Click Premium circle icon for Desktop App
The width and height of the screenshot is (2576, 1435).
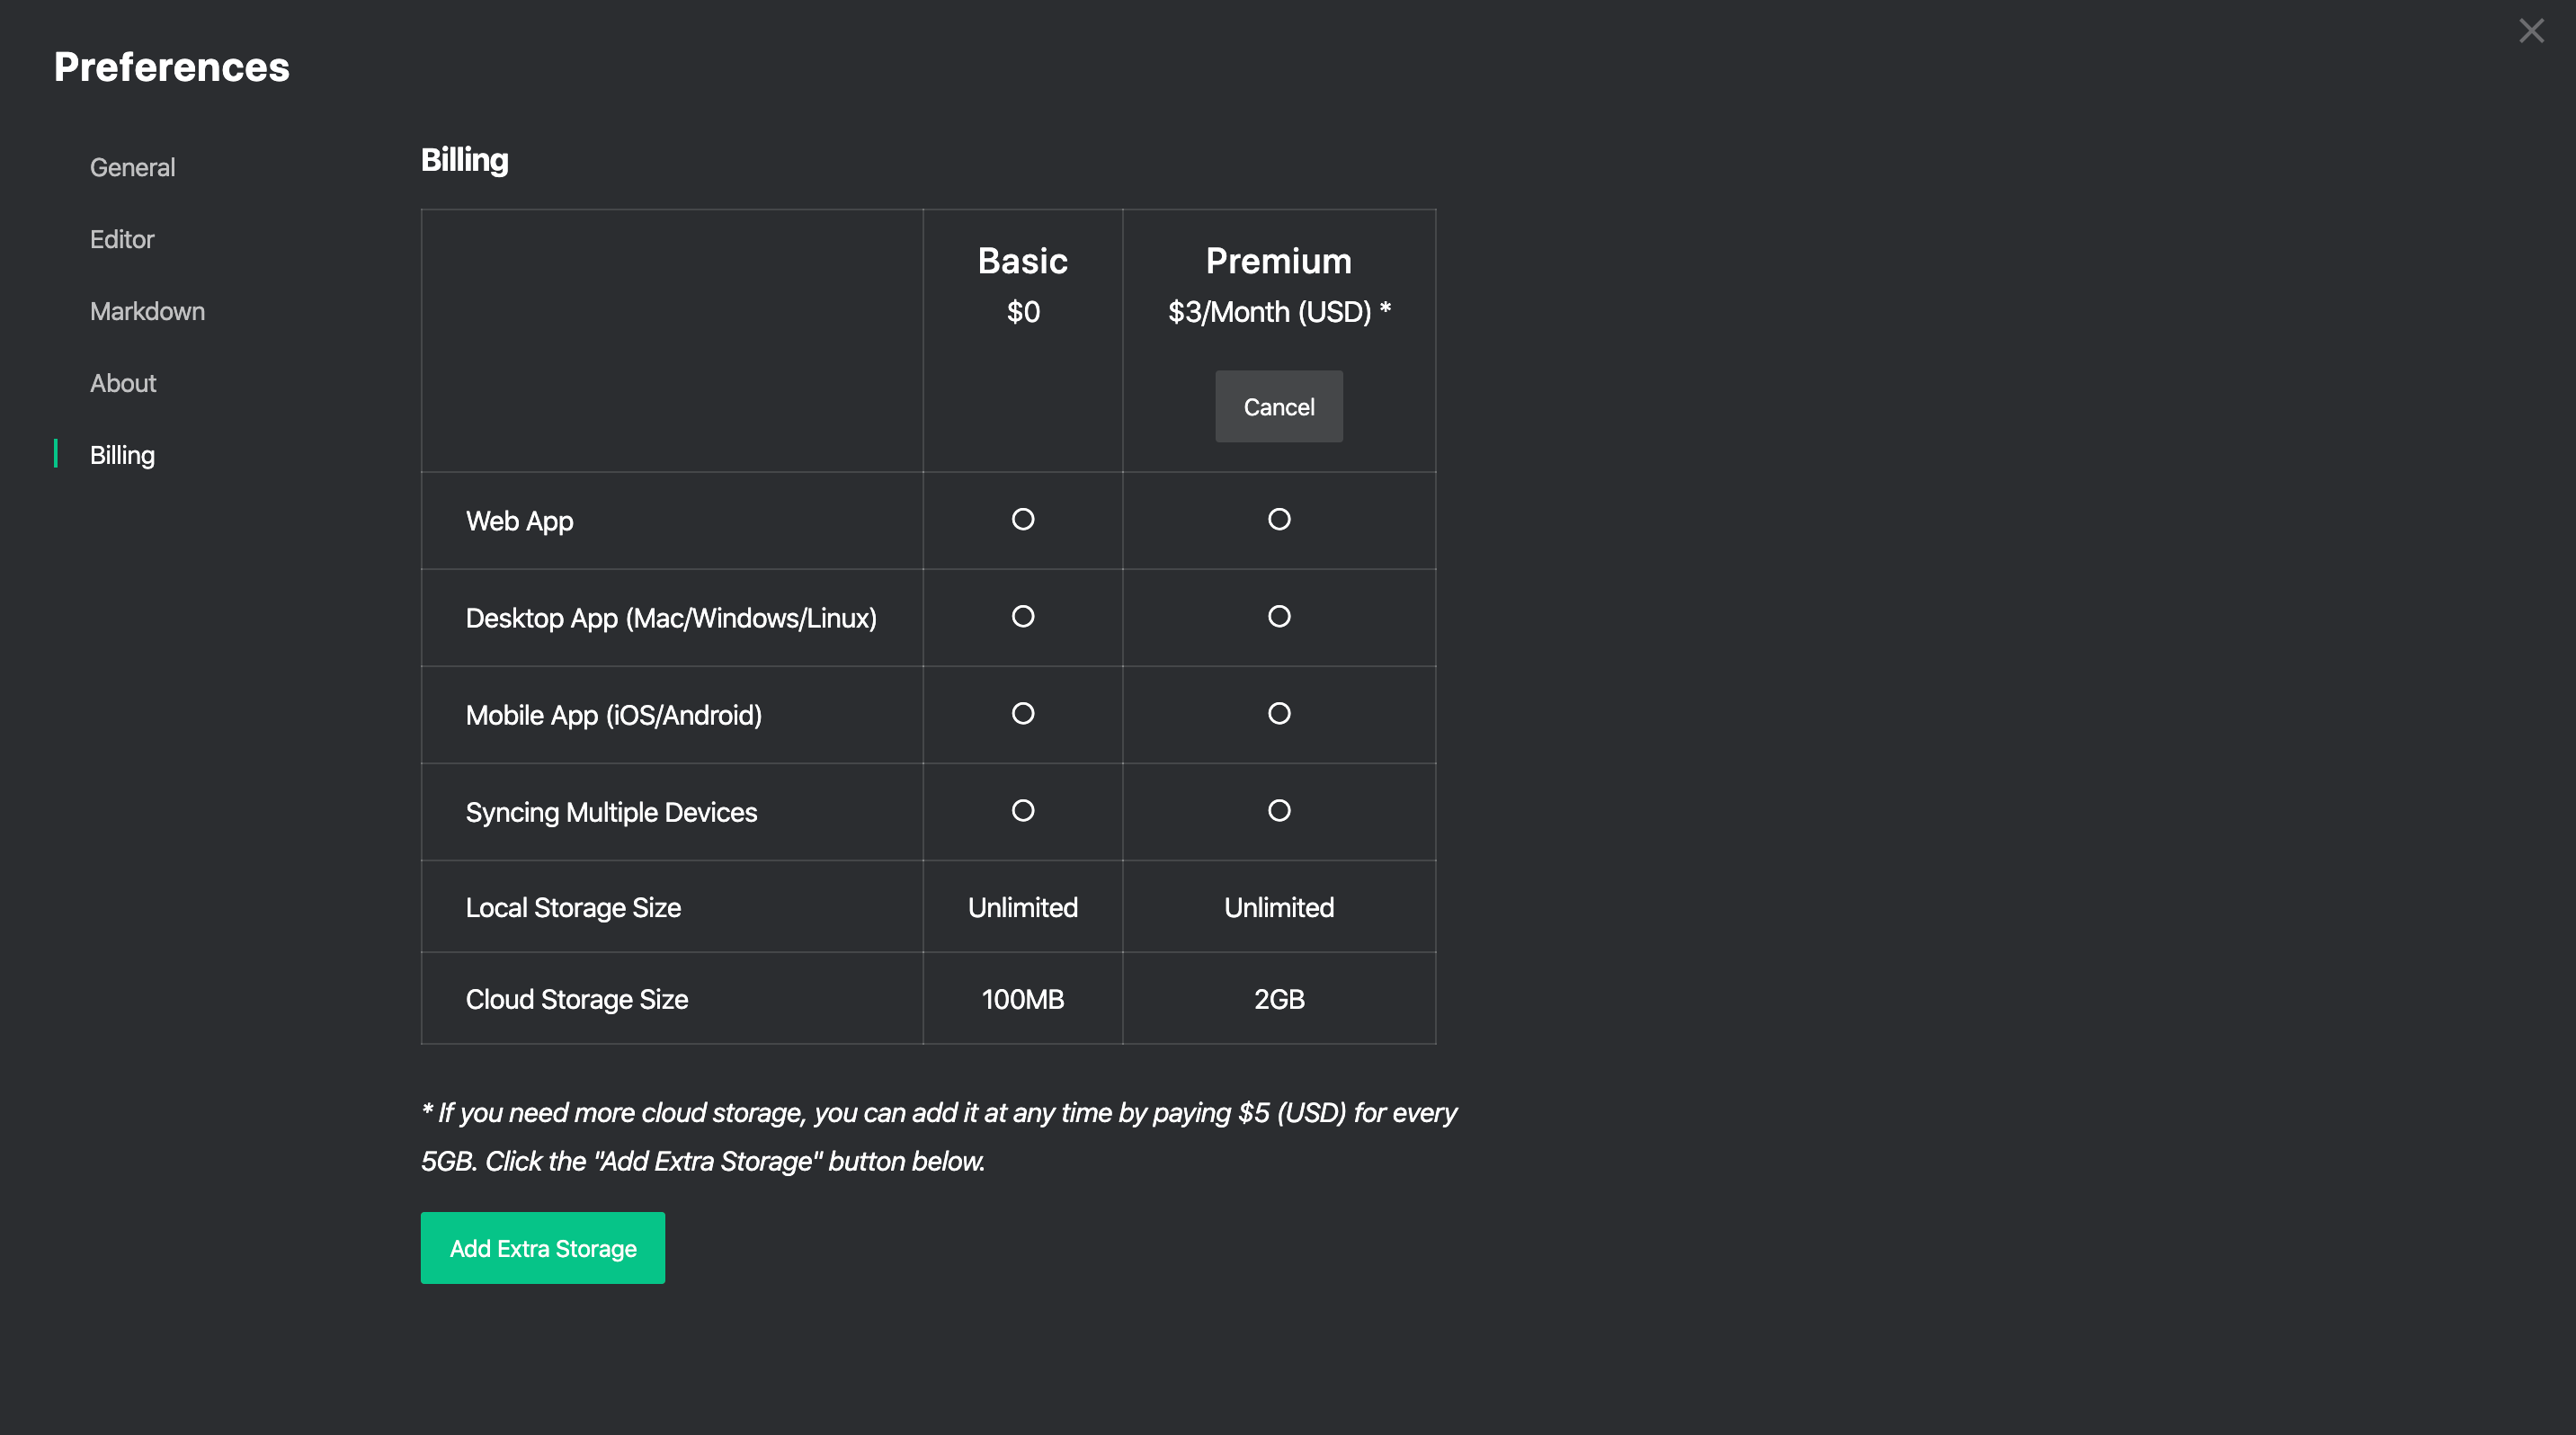tap(1278, 616)
